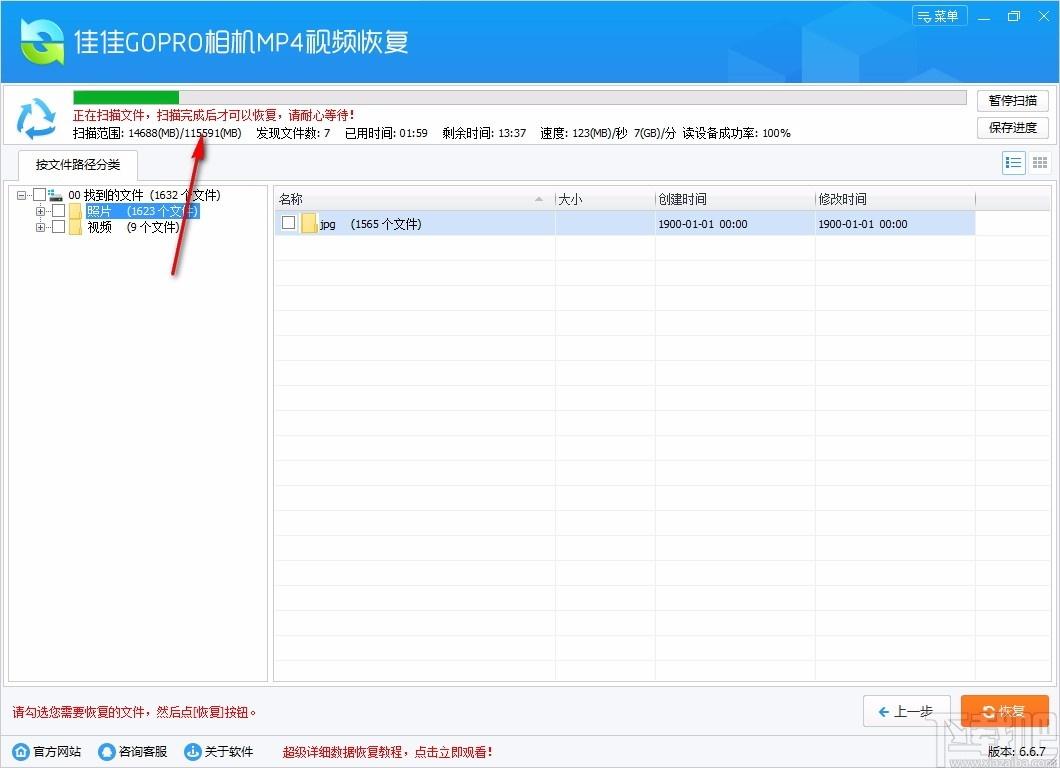Collapse the 00 找到的文件 tree node
1060x768 pixels.
(x=22, y=195)
